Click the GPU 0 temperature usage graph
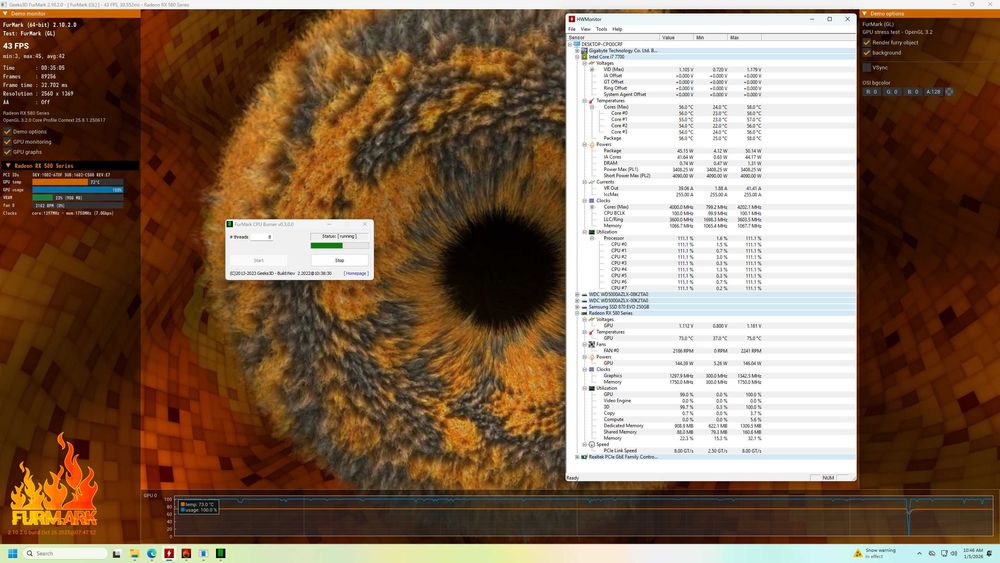The height and width of the screenshot is (563, 1000). coord(582,517)
